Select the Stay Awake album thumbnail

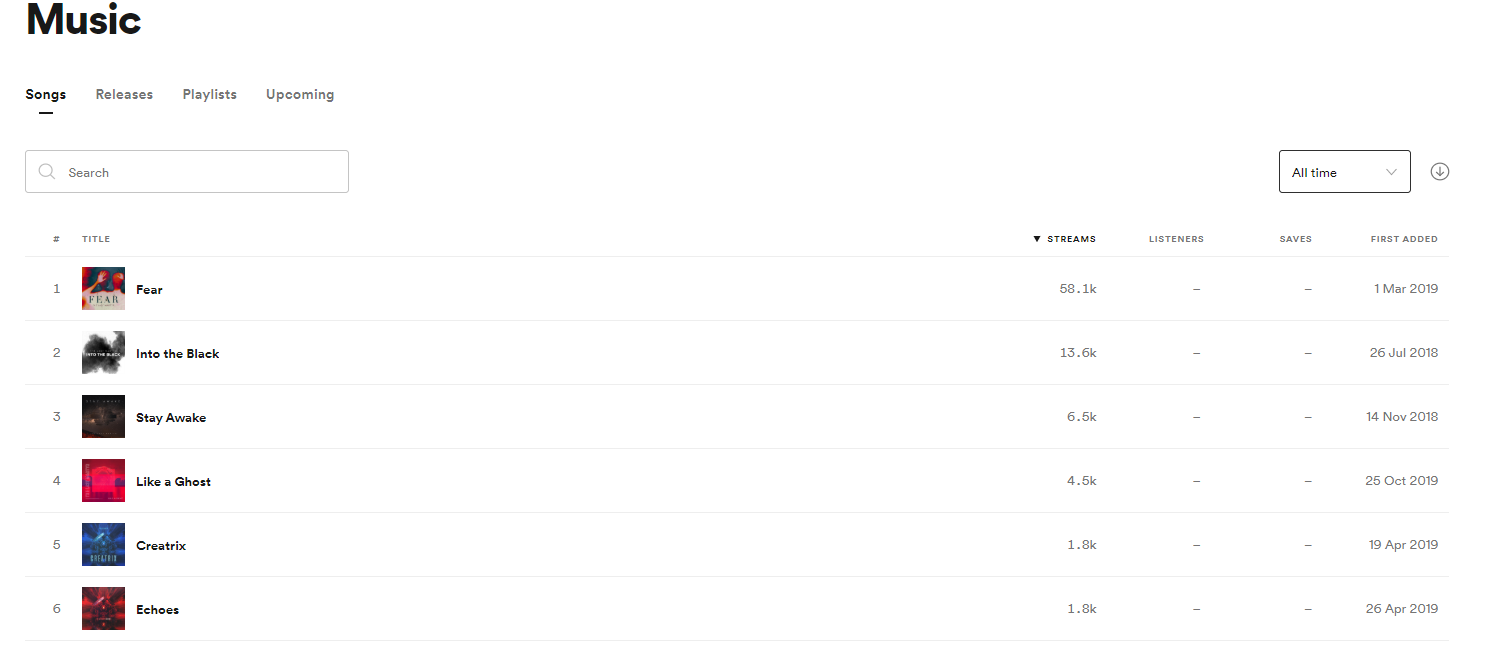[x=103, y=416]
